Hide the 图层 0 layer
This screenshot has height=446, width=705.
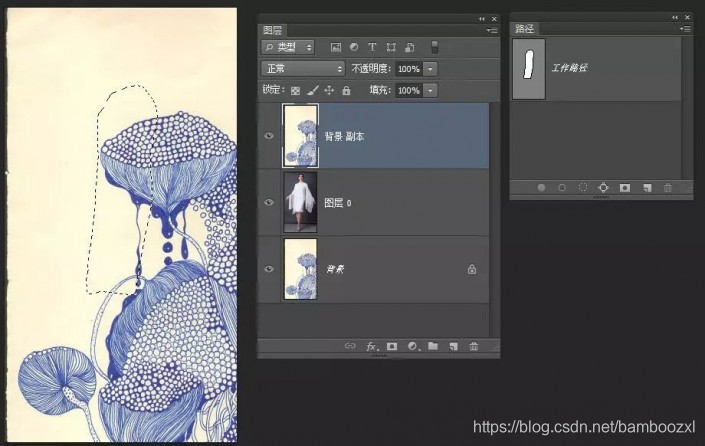point(269,202)
